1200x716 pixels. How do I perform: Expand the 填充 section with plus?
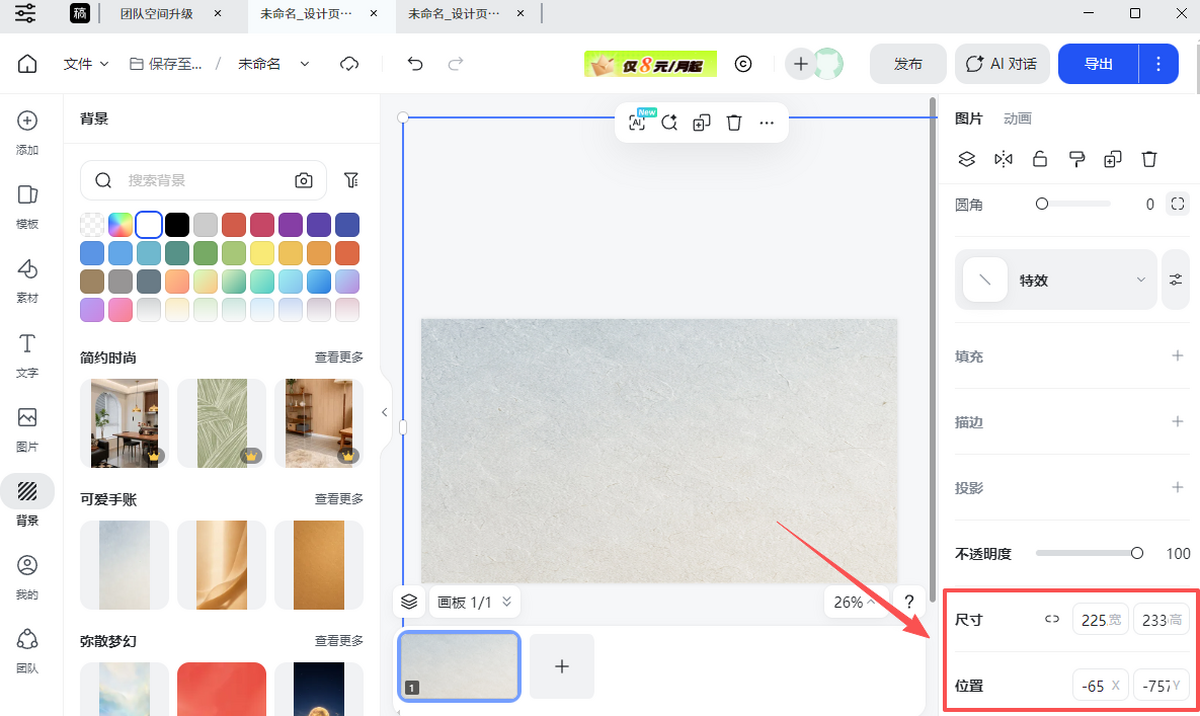click(x=1177, y=356)
